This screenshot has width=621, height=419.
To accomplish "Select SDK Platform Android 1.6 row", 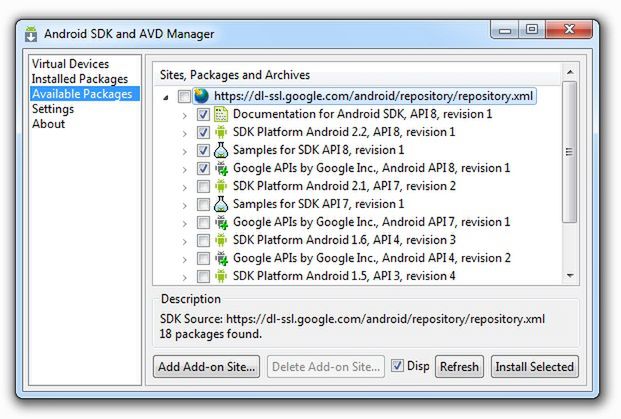I will point(344,240).
